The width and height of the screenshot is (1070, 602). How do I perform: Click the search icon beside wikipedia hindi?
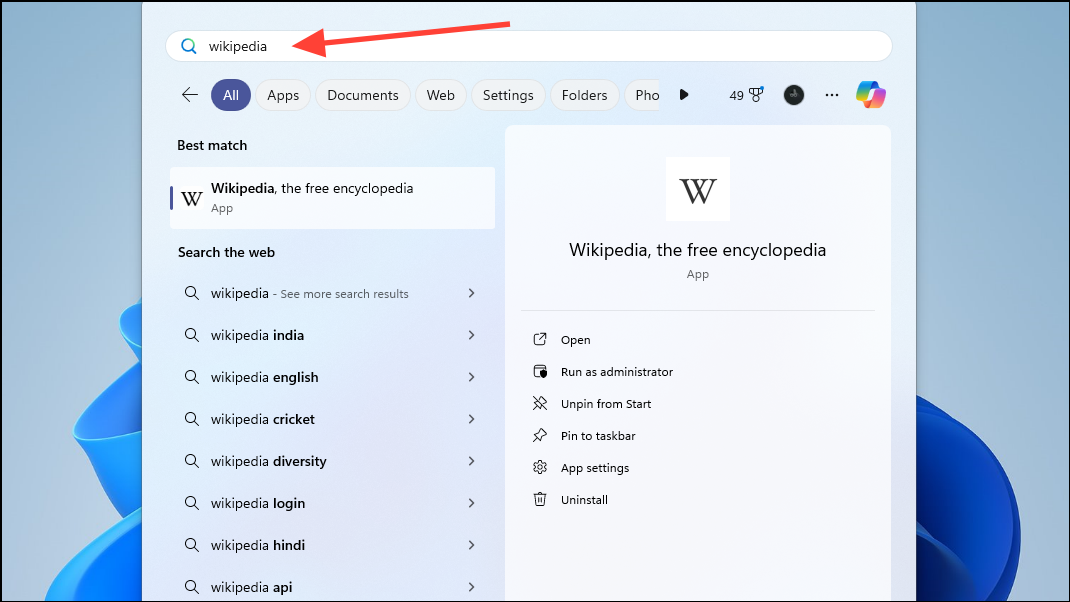tap(192, 545)
